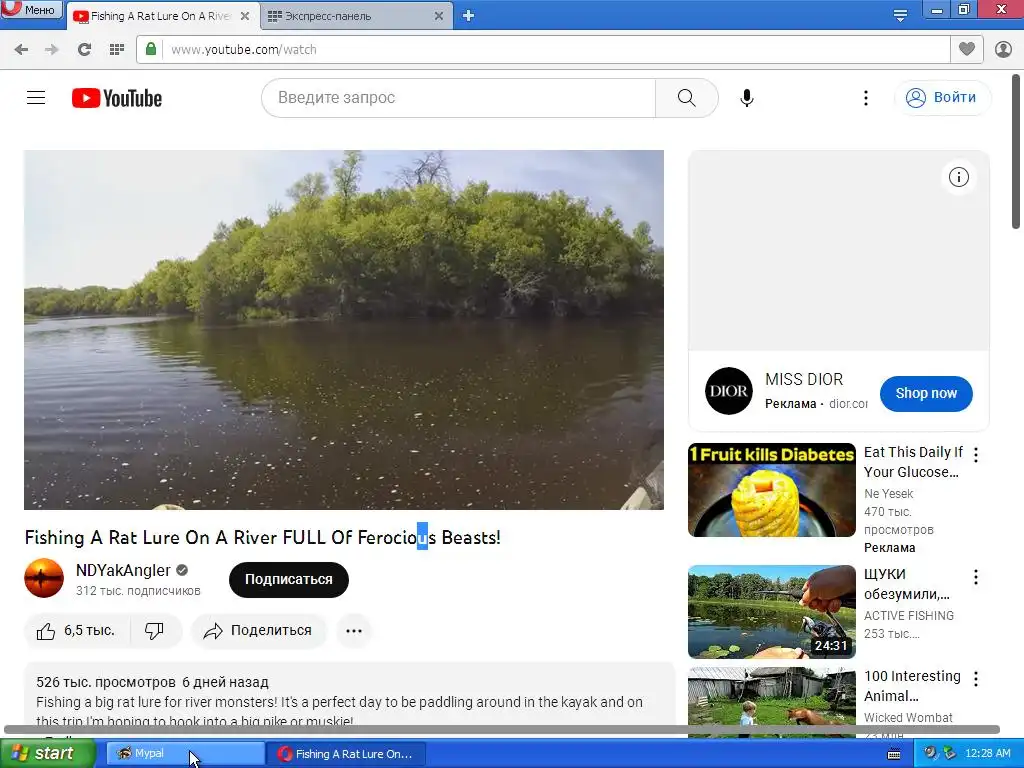Click the first system tray notification icon

pyautogui.click(x=930, y=754)
